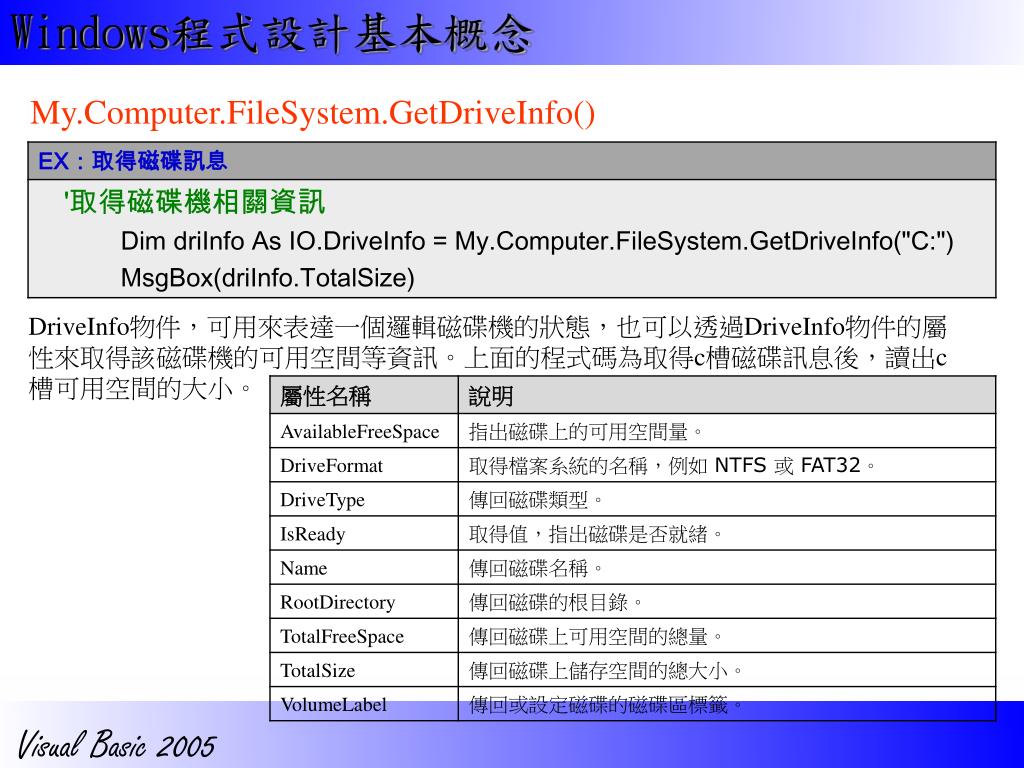Viewport: 1024px width, 768px height.
Task: Click the footer text 'Visual Basic 2005'
Action: [x=116, y=745]
